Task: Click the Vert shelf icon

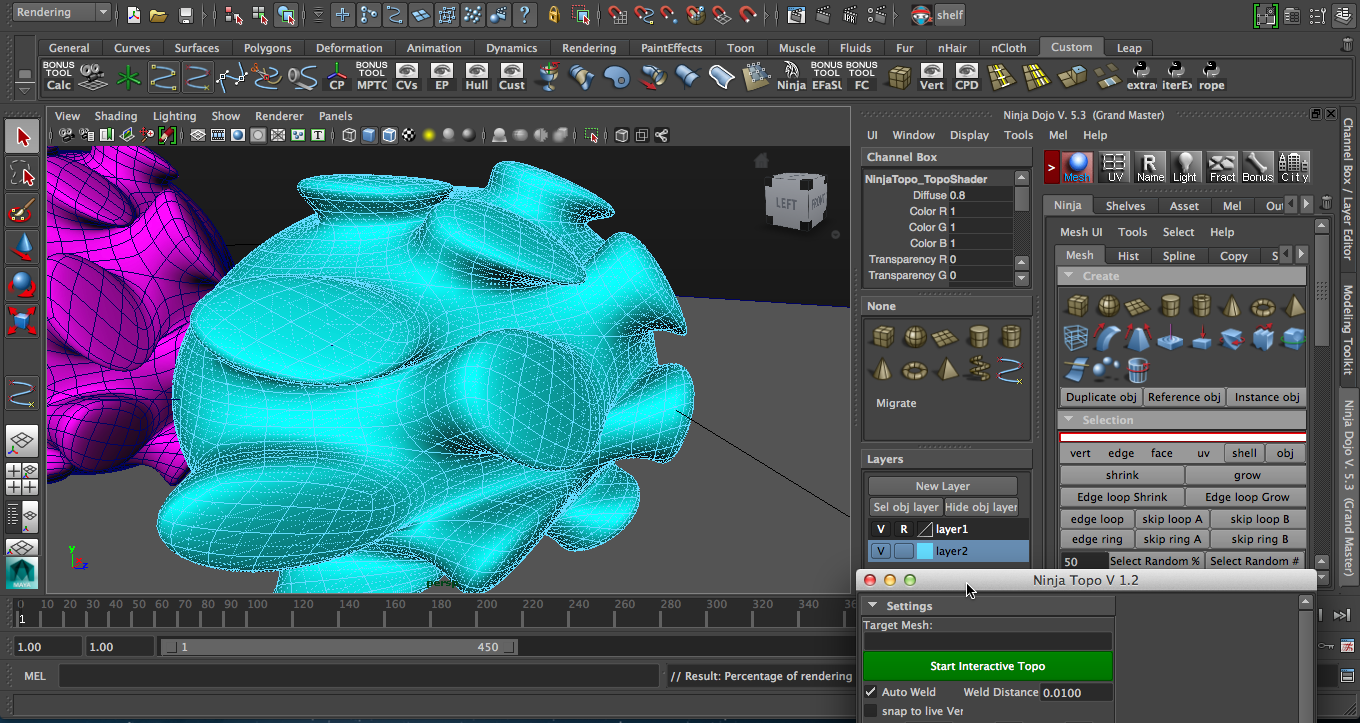Action: (932, 76)
